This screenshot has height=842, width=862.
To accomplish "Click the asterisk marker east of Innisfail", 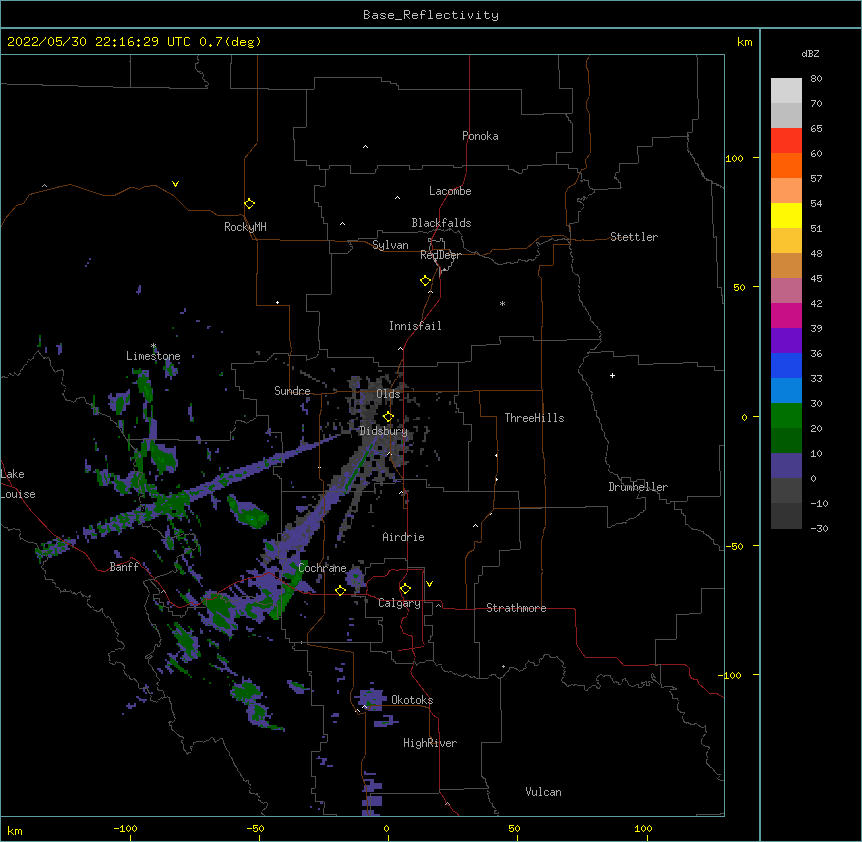I will pyautogui.click(x=502, y=303).
